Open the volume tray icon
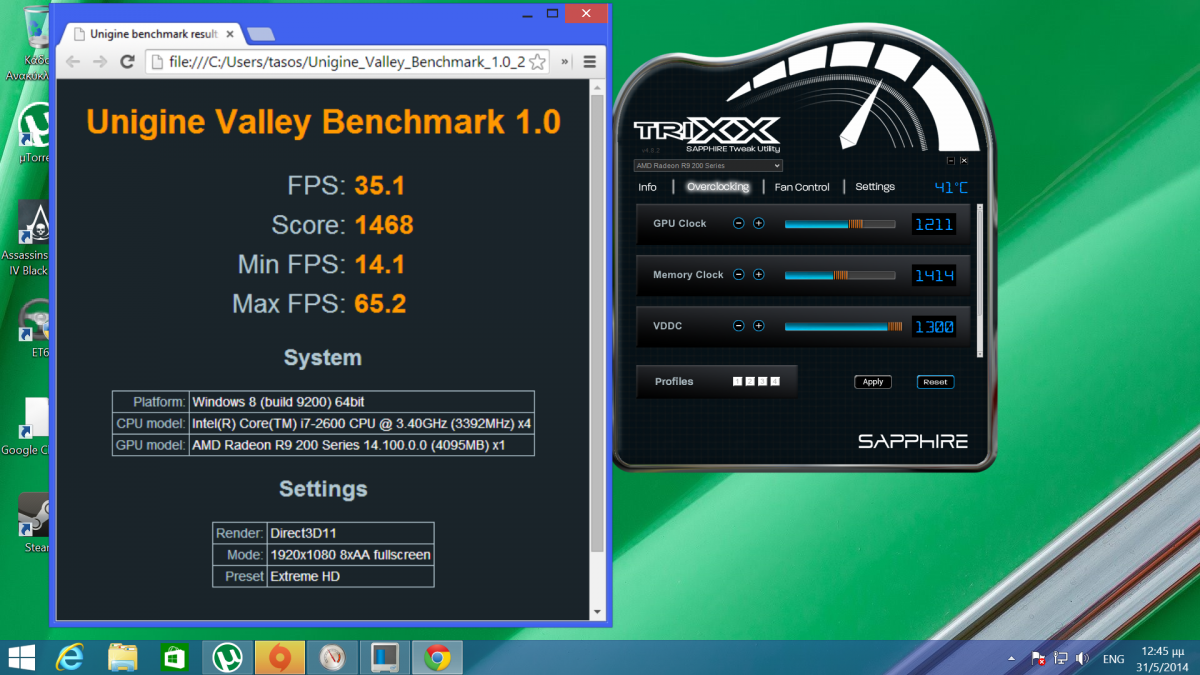The height and width of the screenshot is (675, 1200). (1082, 659)
